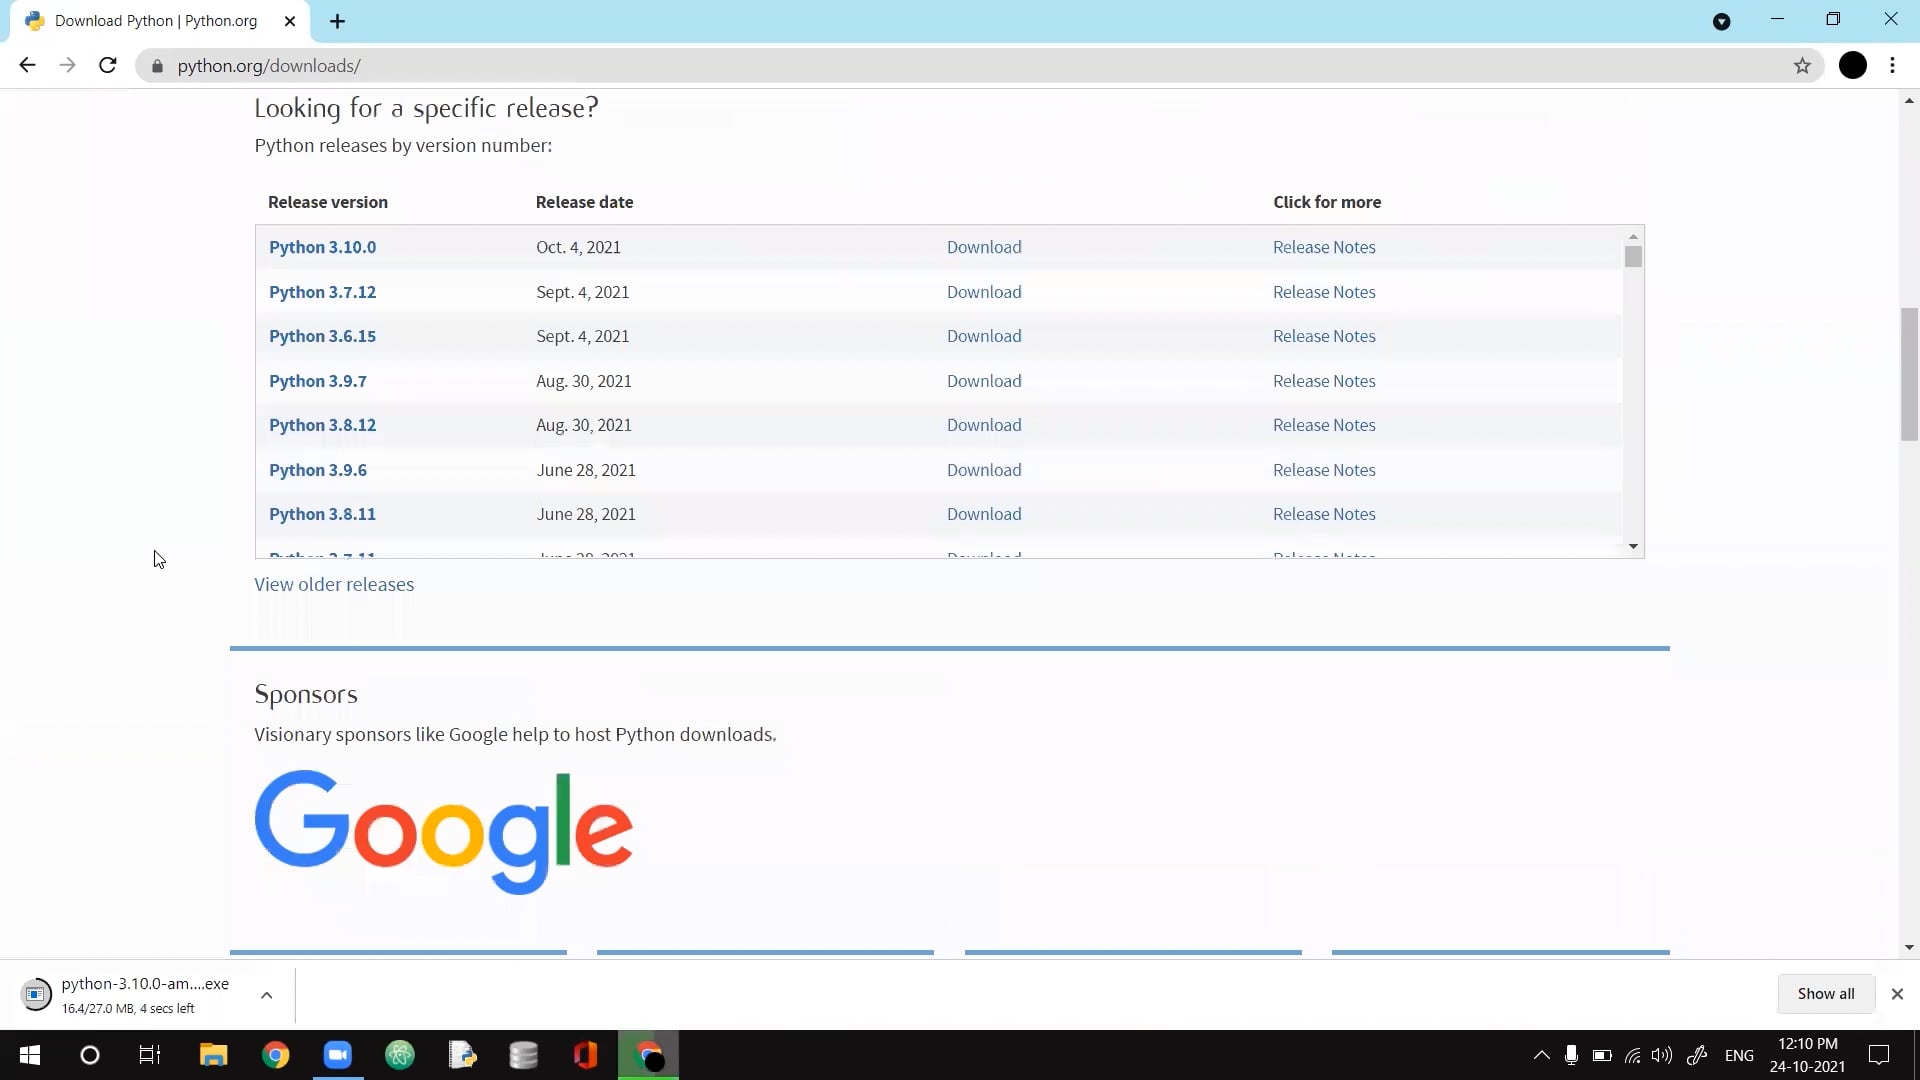Viewport: 1920px width, 1080px height.
Task: Click the View older releases link
Action: click(334, 584)
